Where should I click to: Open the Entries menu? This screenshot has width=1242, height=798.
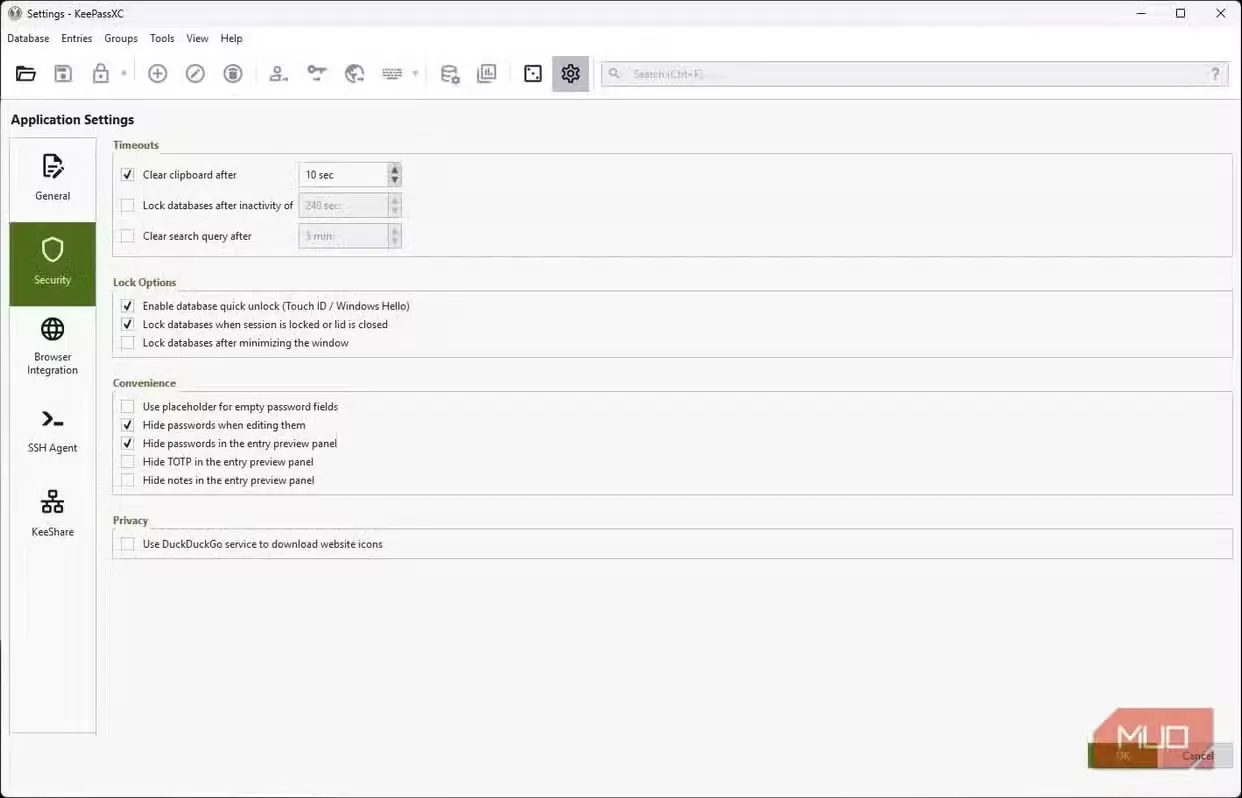pyautogui.click(x=76, y=38)
